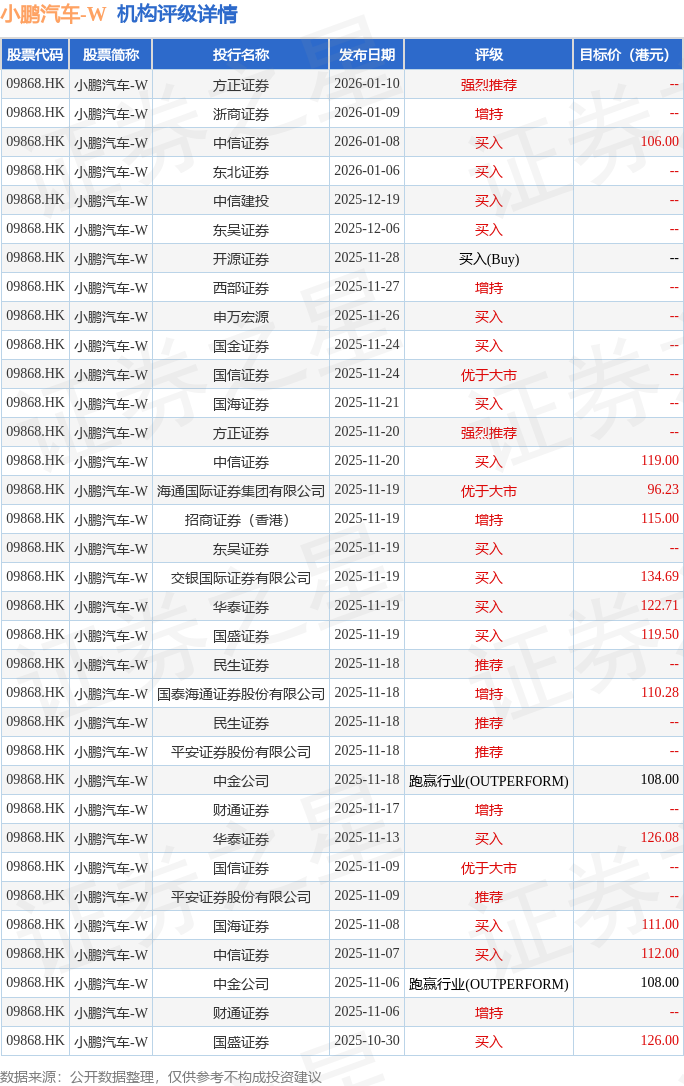Click 108.00 in the 2025-11-18 row
The height and width of the screenshot is (1086, 684).
(x=659, y=780)
